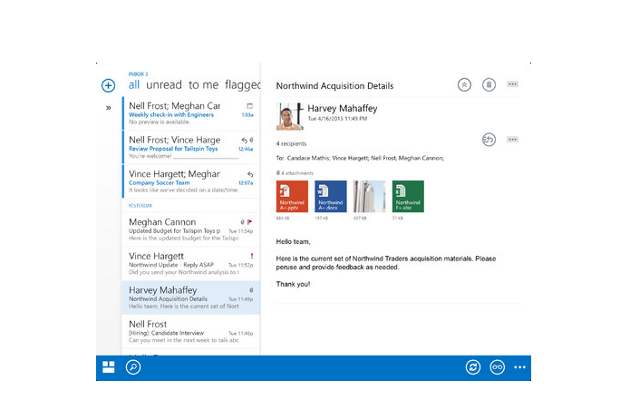Viewport: 620px width, 400px height.
Task: Open the app launcher tiles icon
Action: coord(108,367)
